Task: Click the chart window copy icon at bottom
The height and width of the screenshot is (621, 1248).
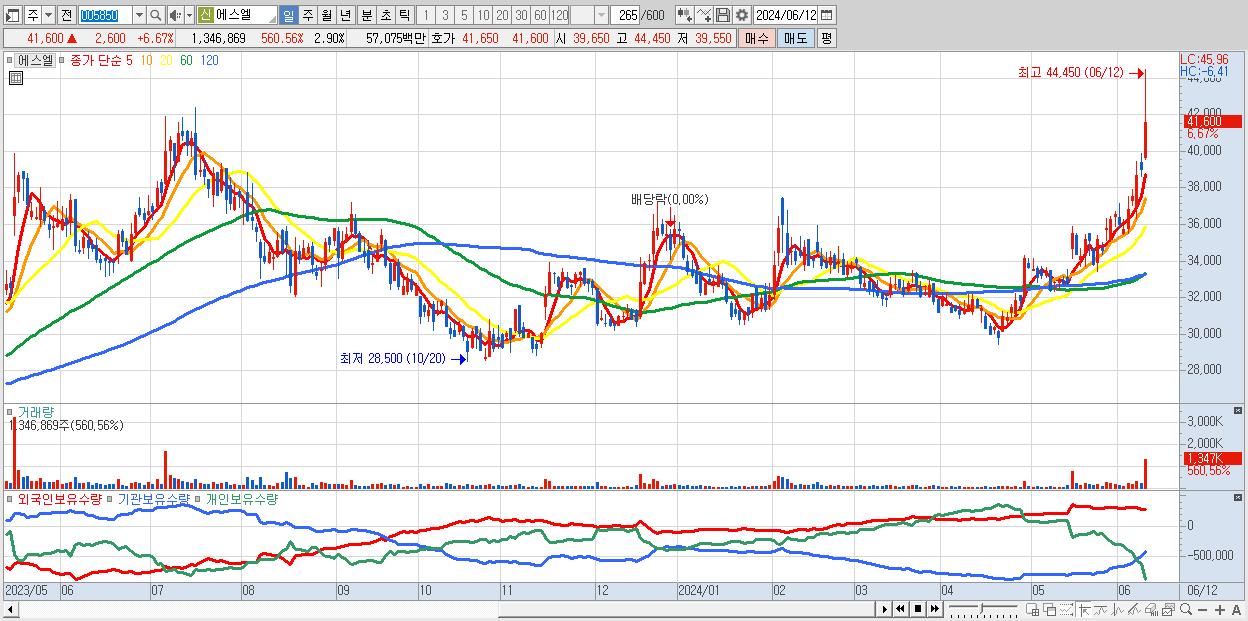Action: point(1169,609)
